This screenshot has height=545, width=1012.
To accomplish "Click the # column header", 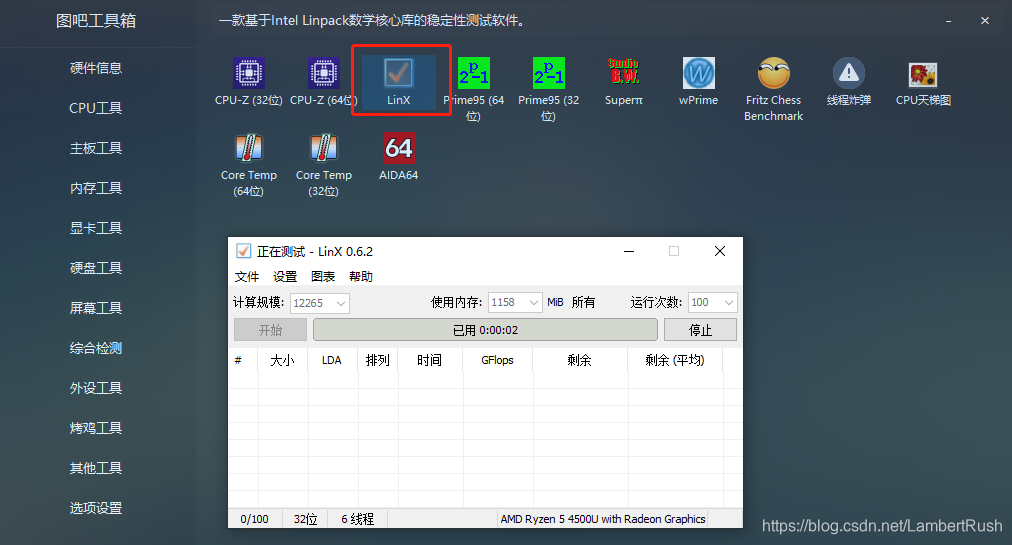I will (243, 360).
